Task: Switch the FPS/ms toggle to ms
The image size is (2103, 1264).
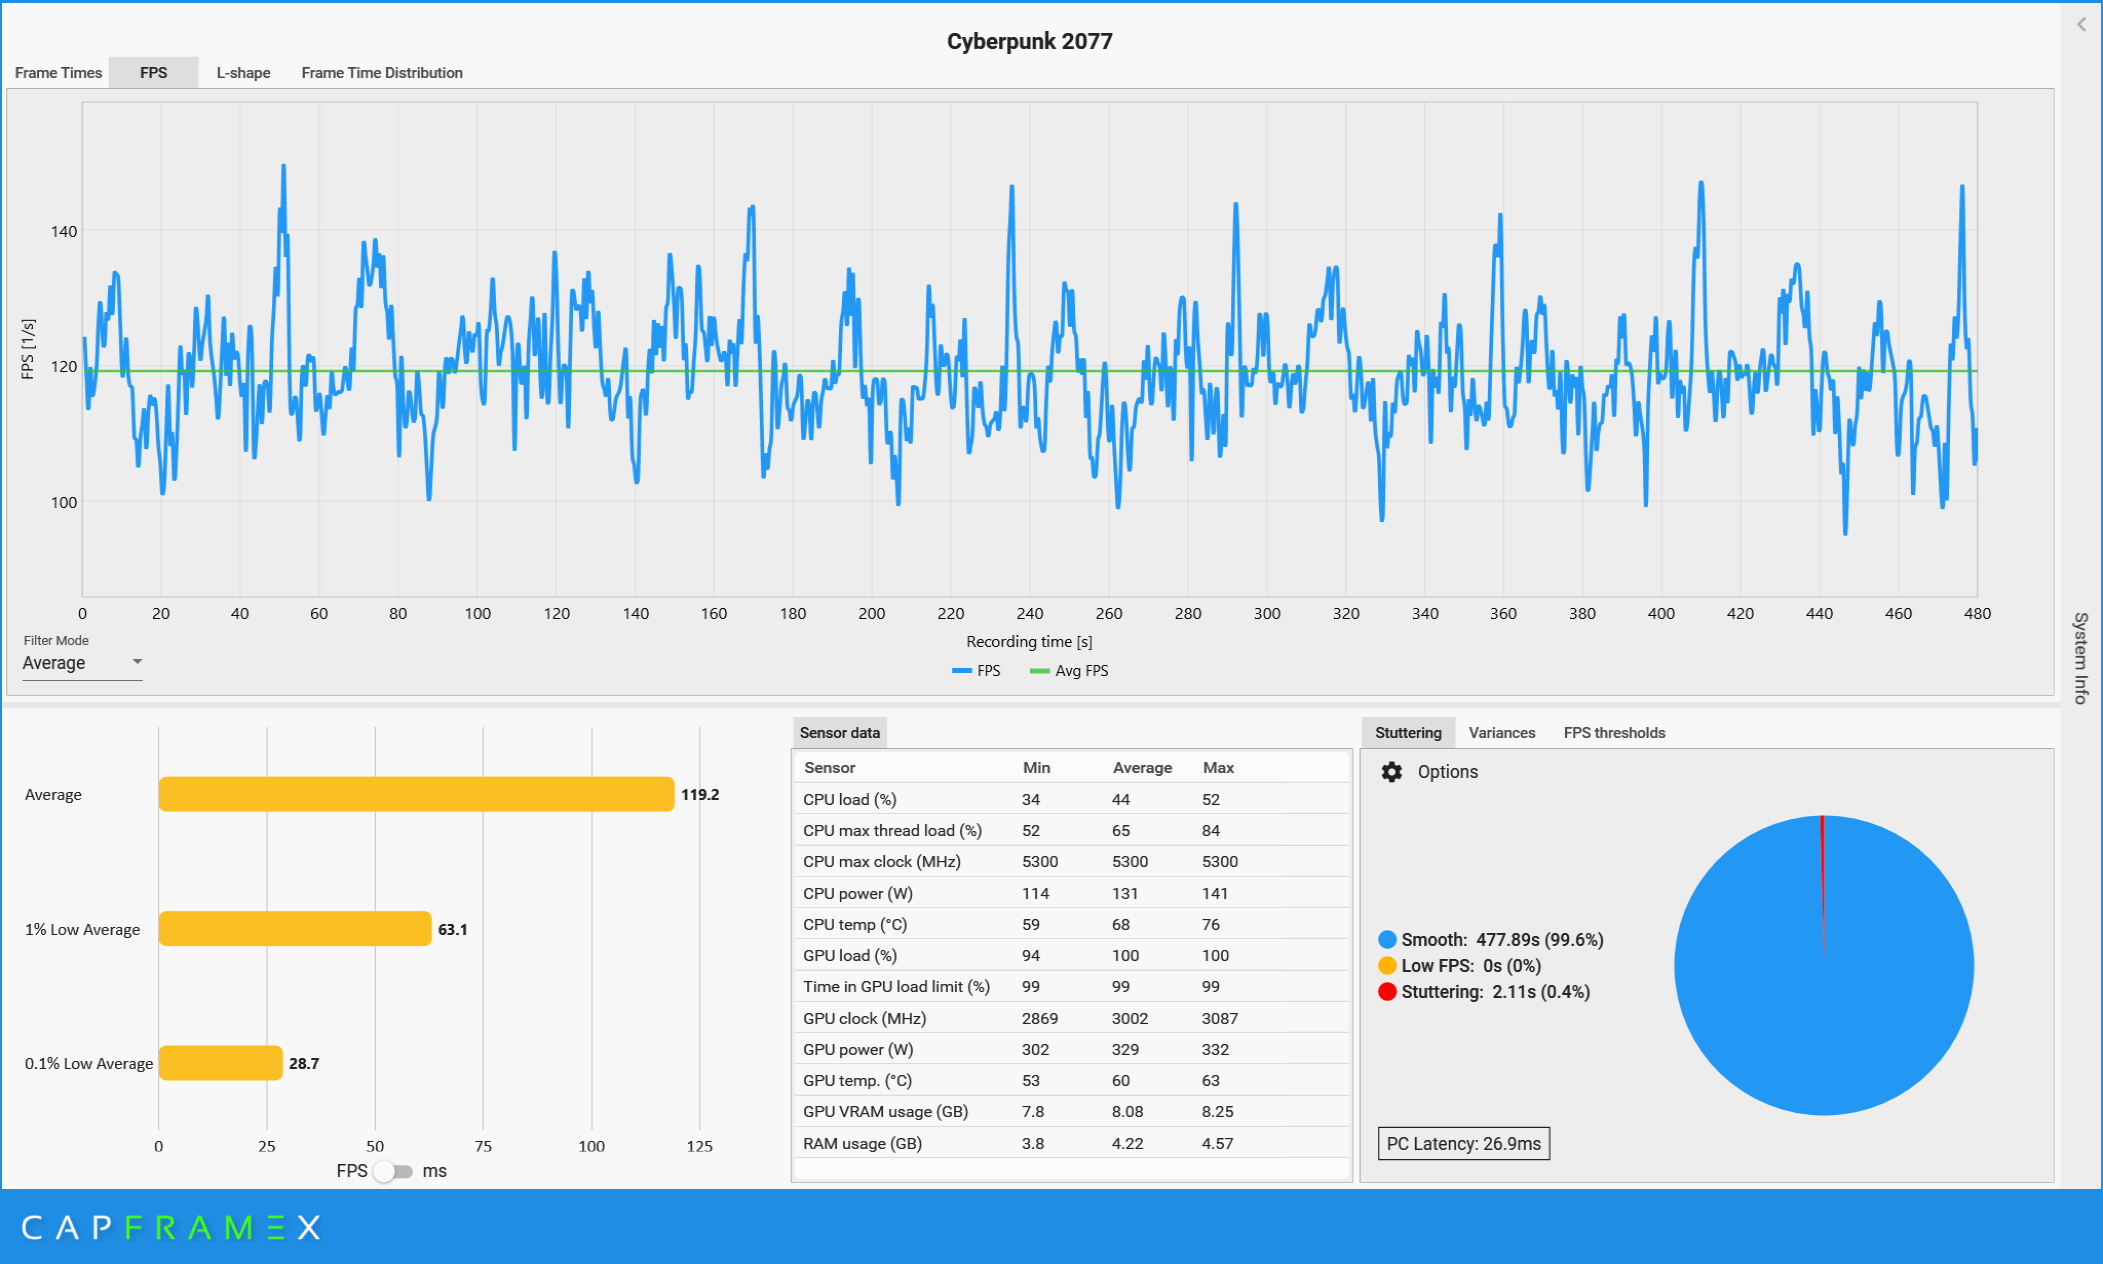Action: [x=393, y=1171]
